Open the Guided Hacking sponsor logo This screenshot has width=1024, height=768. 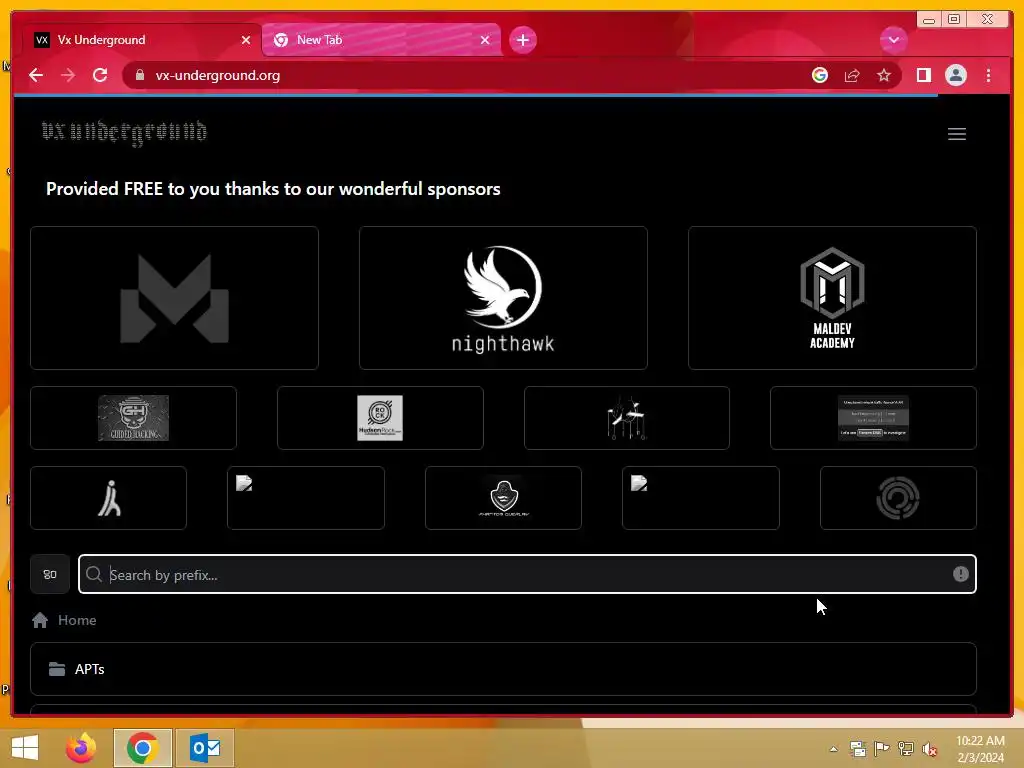pyautogui.click(x=133, y=418)
